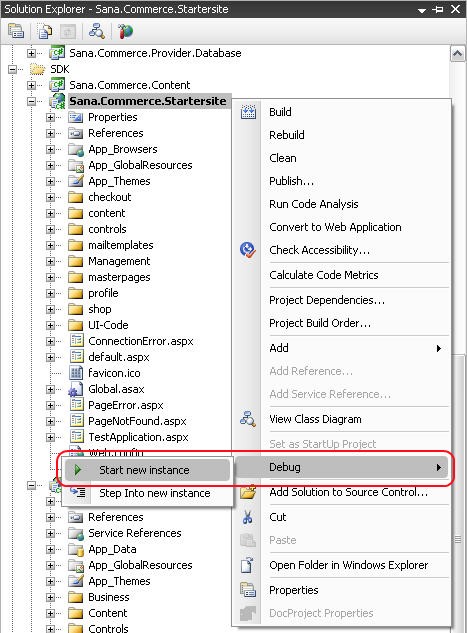Image resolution: width=467 pixels, height=633 pixels.
Task: Click the Check Accessibility icon
Action: click(247, 250)
